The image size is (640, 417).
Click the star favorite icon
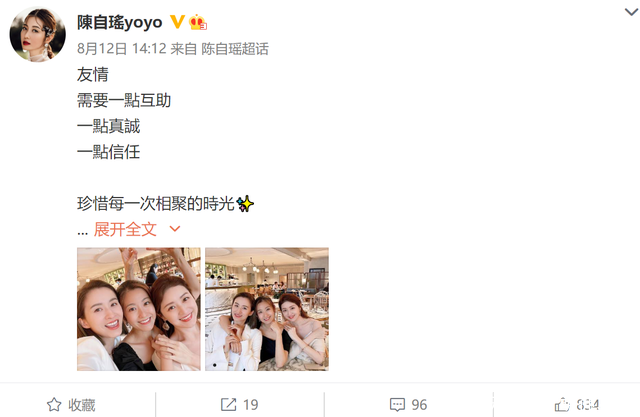click(x=54, y=405)
